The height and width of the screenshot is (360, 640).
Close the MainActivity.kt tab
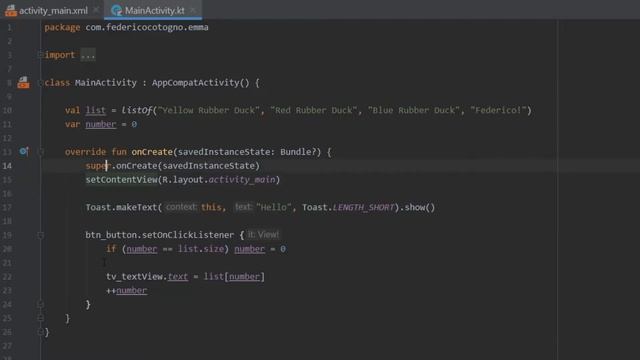[193, 10]
